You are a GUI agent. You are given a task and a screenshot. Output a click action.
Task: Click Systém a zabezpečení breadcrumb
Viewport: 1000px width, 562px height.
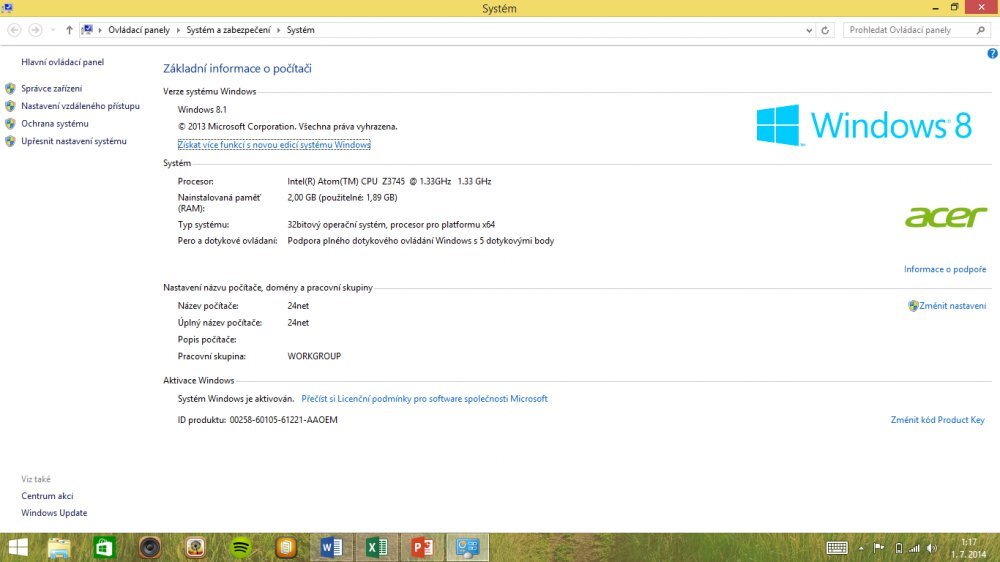[x=228, y=30]
